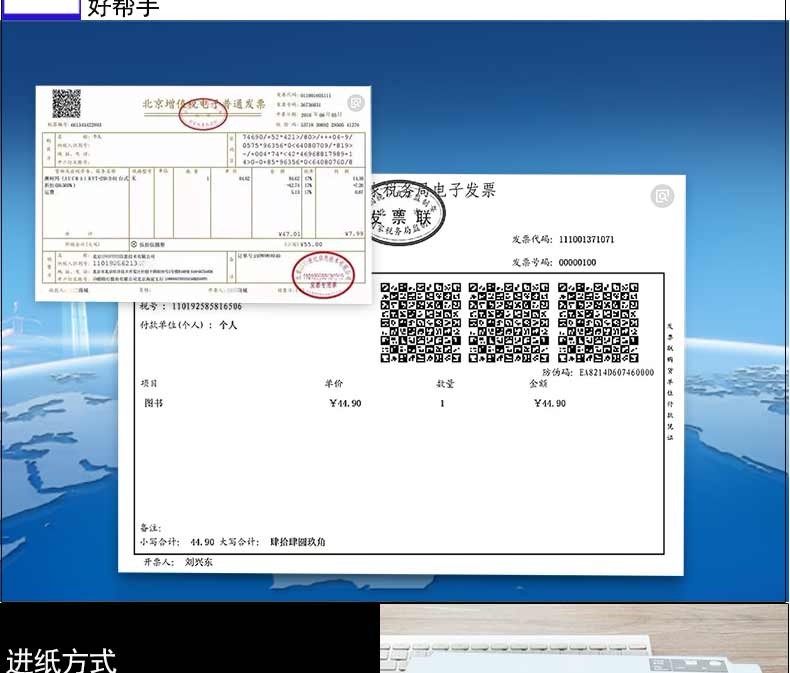The height and width of the screenshot is (673, 790).
Task: Click the 金额 column header
Action: tap(538, 383)
